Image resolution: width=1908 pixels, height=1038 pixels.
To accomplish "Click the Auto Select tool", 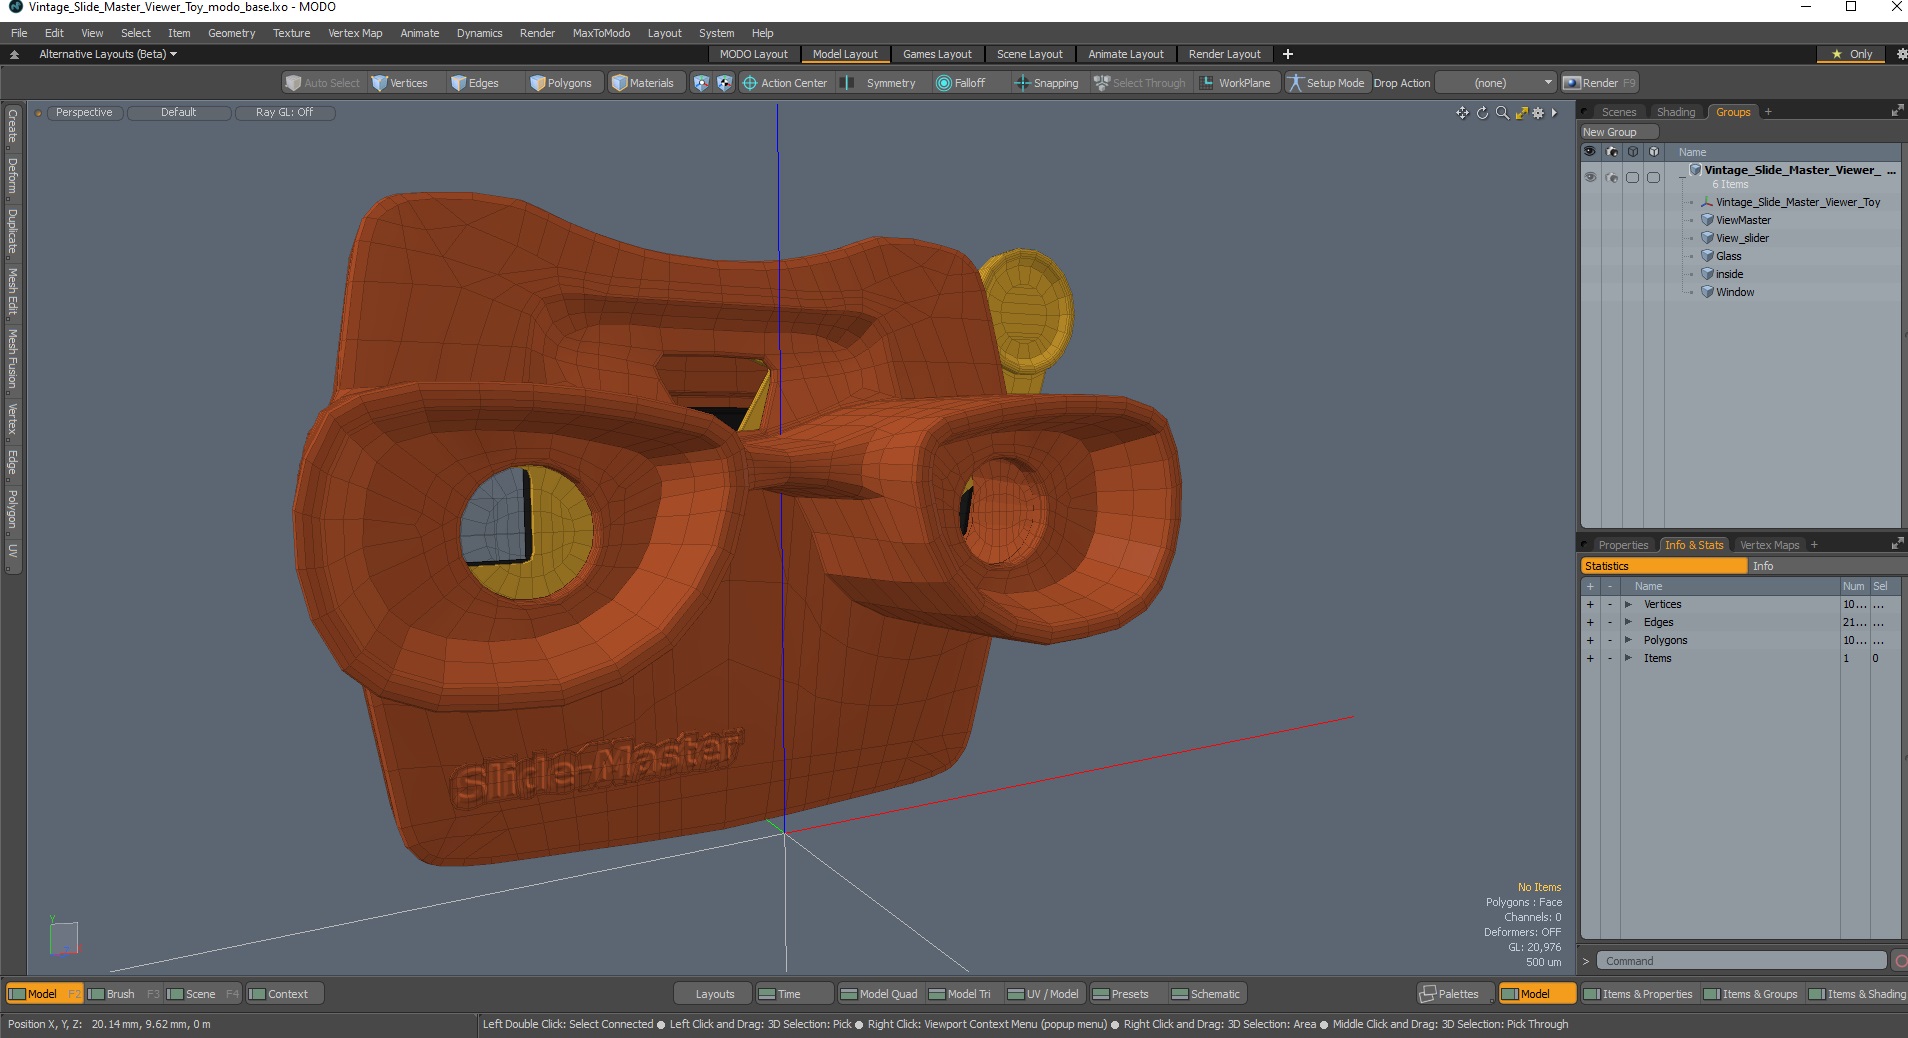I will pos(322,83).
